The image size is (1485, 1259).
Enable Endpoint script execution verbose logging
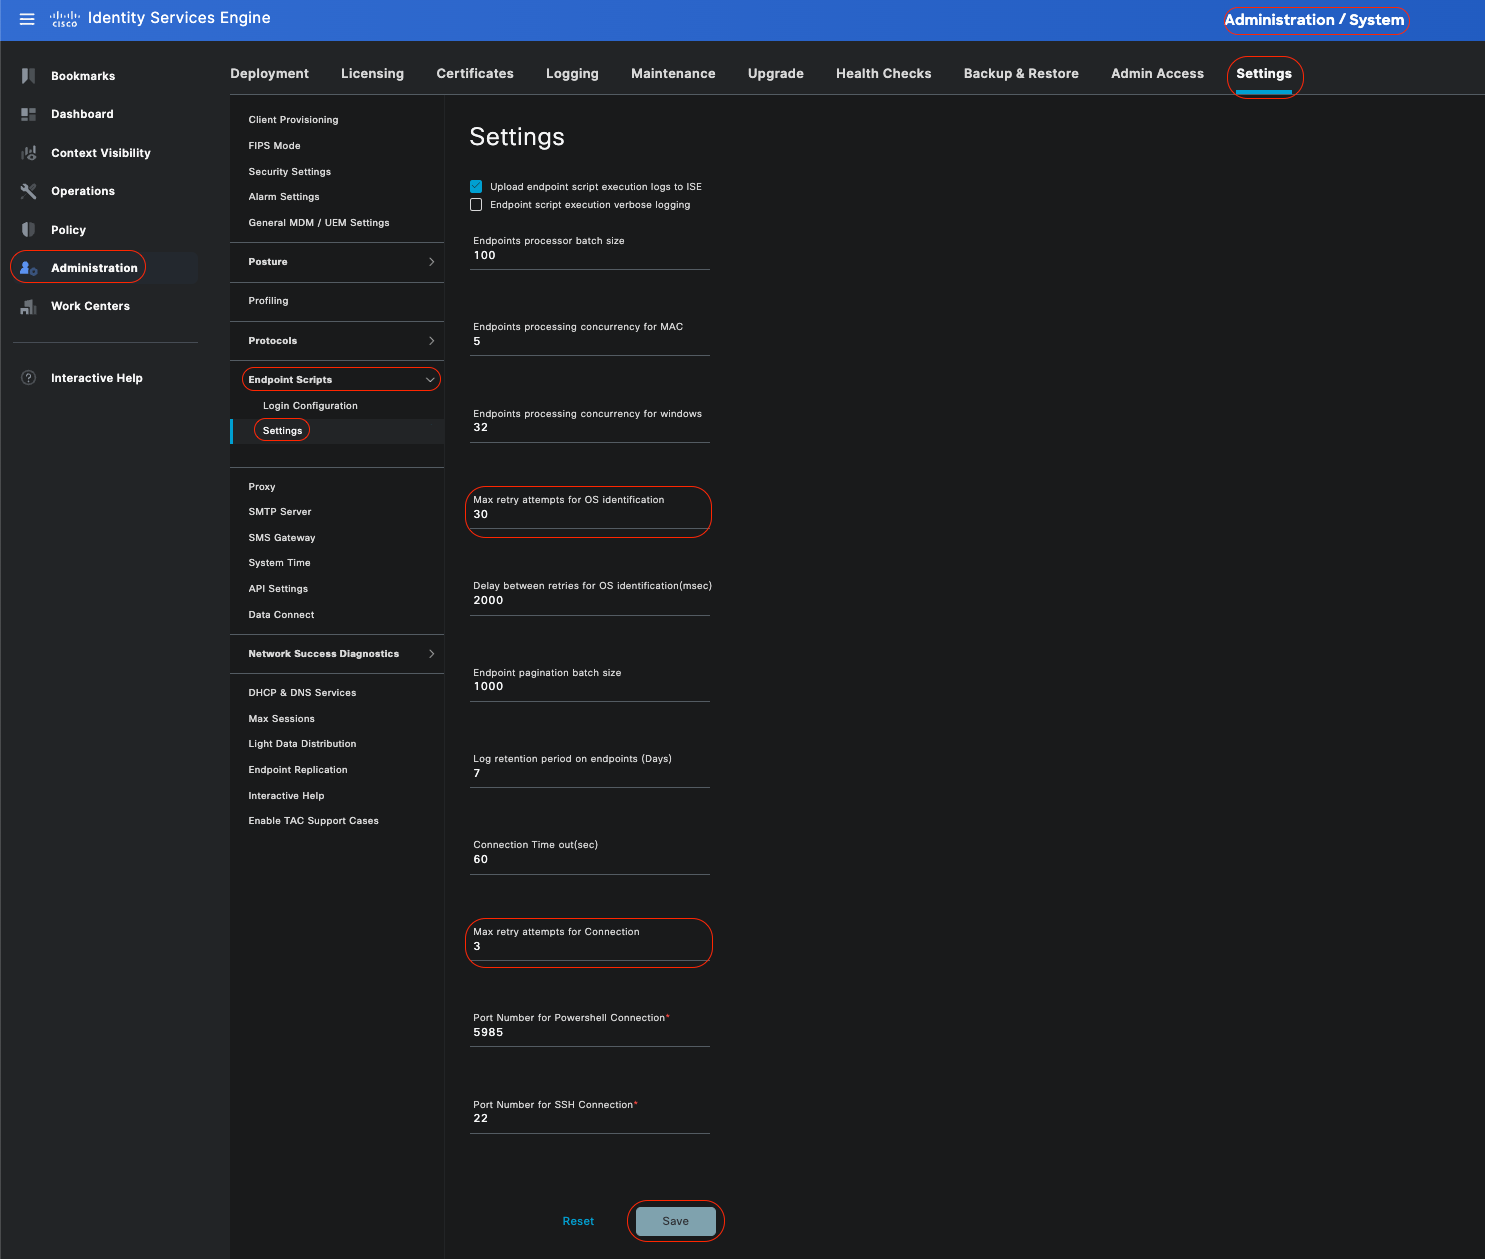pos(476,205)
